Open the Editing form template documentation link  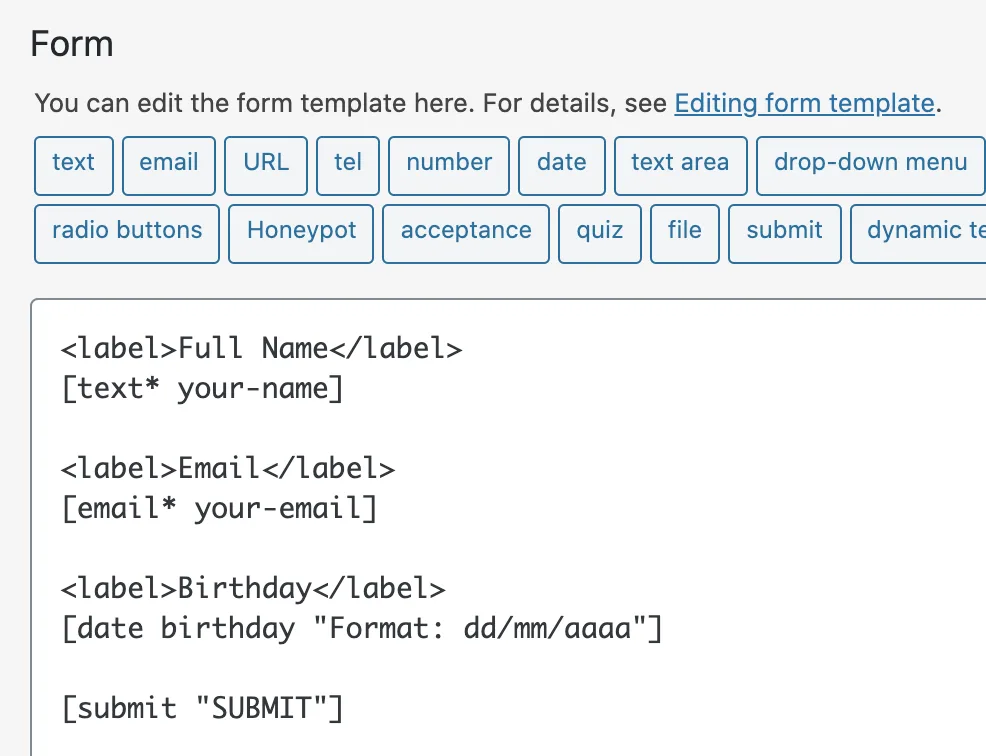(804, 103)
